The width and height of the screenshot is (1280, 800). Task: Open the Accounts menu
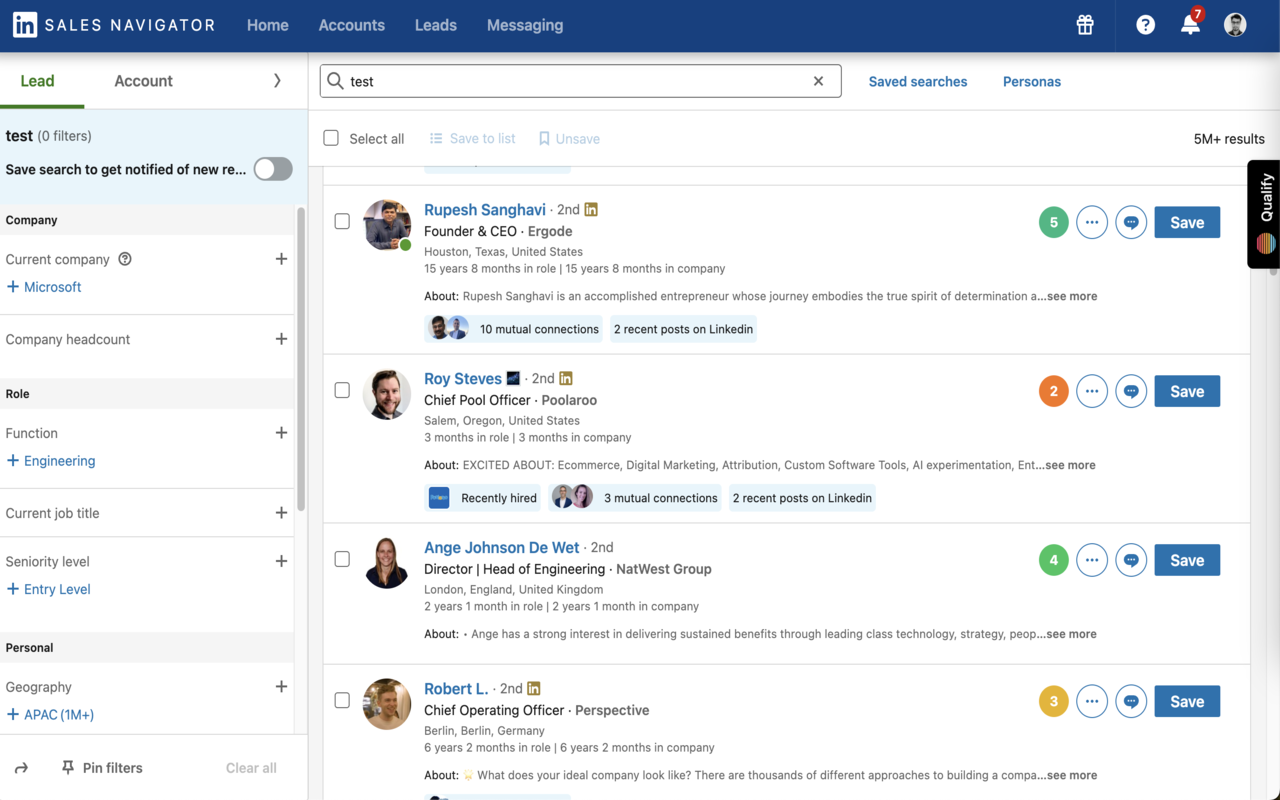(351, 25)
